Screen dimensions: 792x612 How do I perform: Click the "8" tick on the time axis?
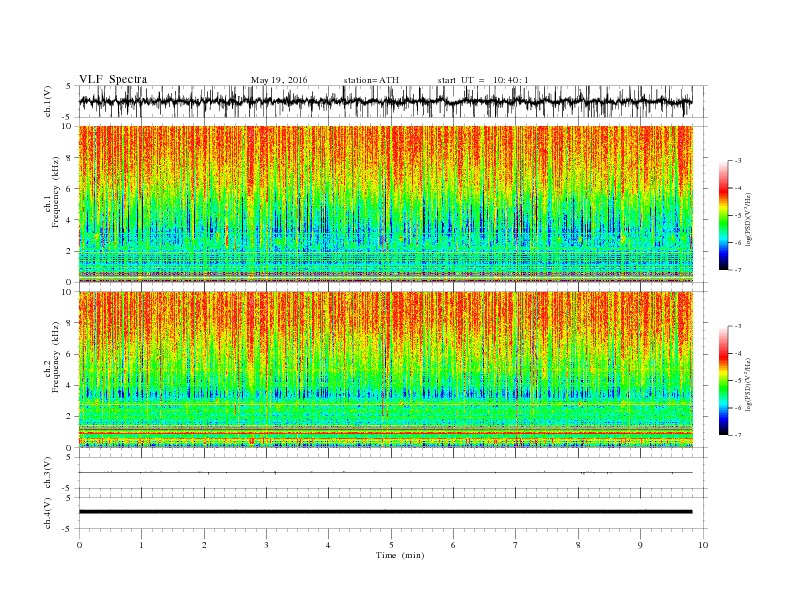(578, 545)
